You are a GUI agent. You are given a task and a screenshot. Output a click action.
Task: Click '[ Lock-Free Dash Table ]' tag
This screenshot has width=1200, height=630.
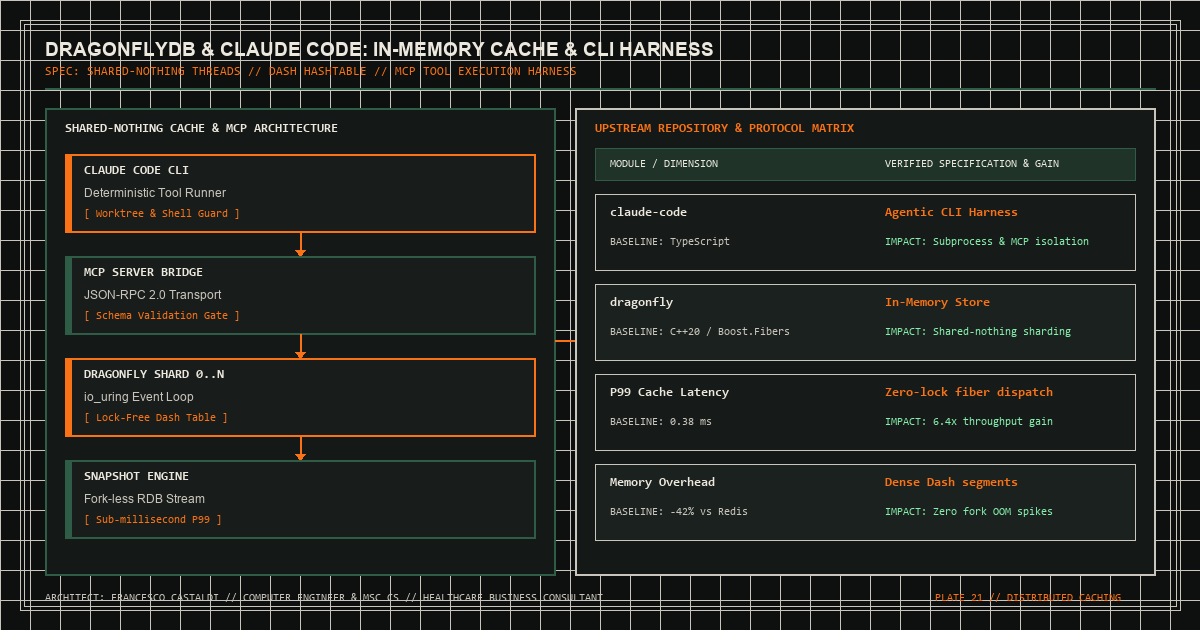(x=156, y=418)
